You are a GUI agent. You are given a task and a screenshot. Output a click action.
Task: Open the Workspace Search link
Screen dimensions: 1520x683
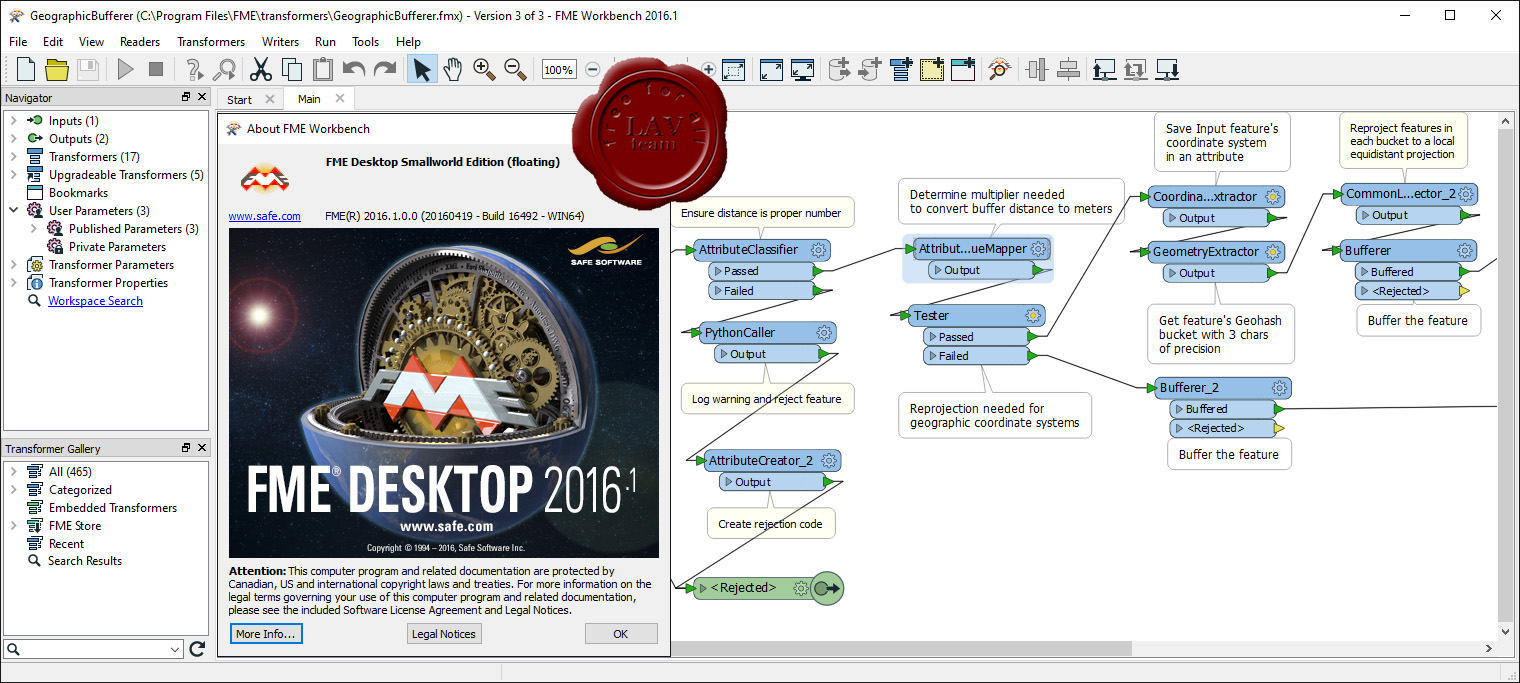95,301
